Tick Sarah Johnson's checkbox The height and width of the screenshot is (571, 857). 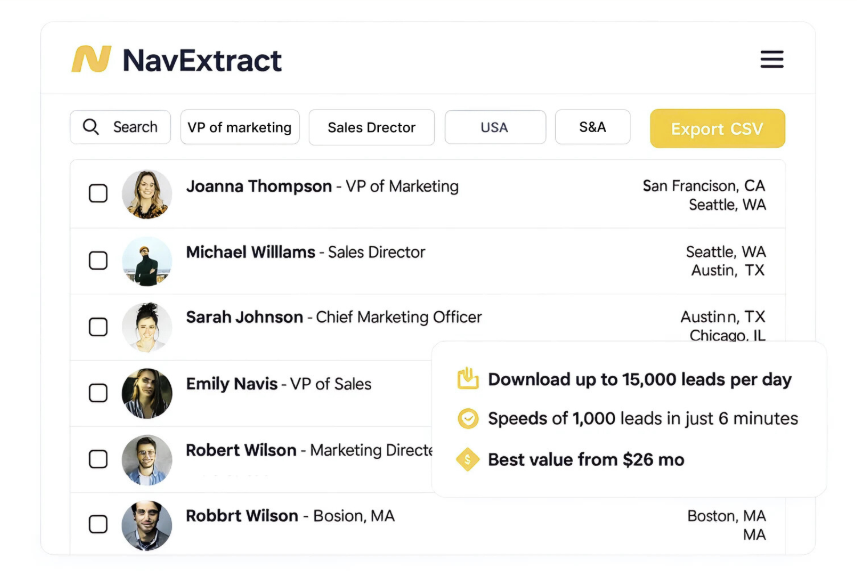[x=98, y=327]
